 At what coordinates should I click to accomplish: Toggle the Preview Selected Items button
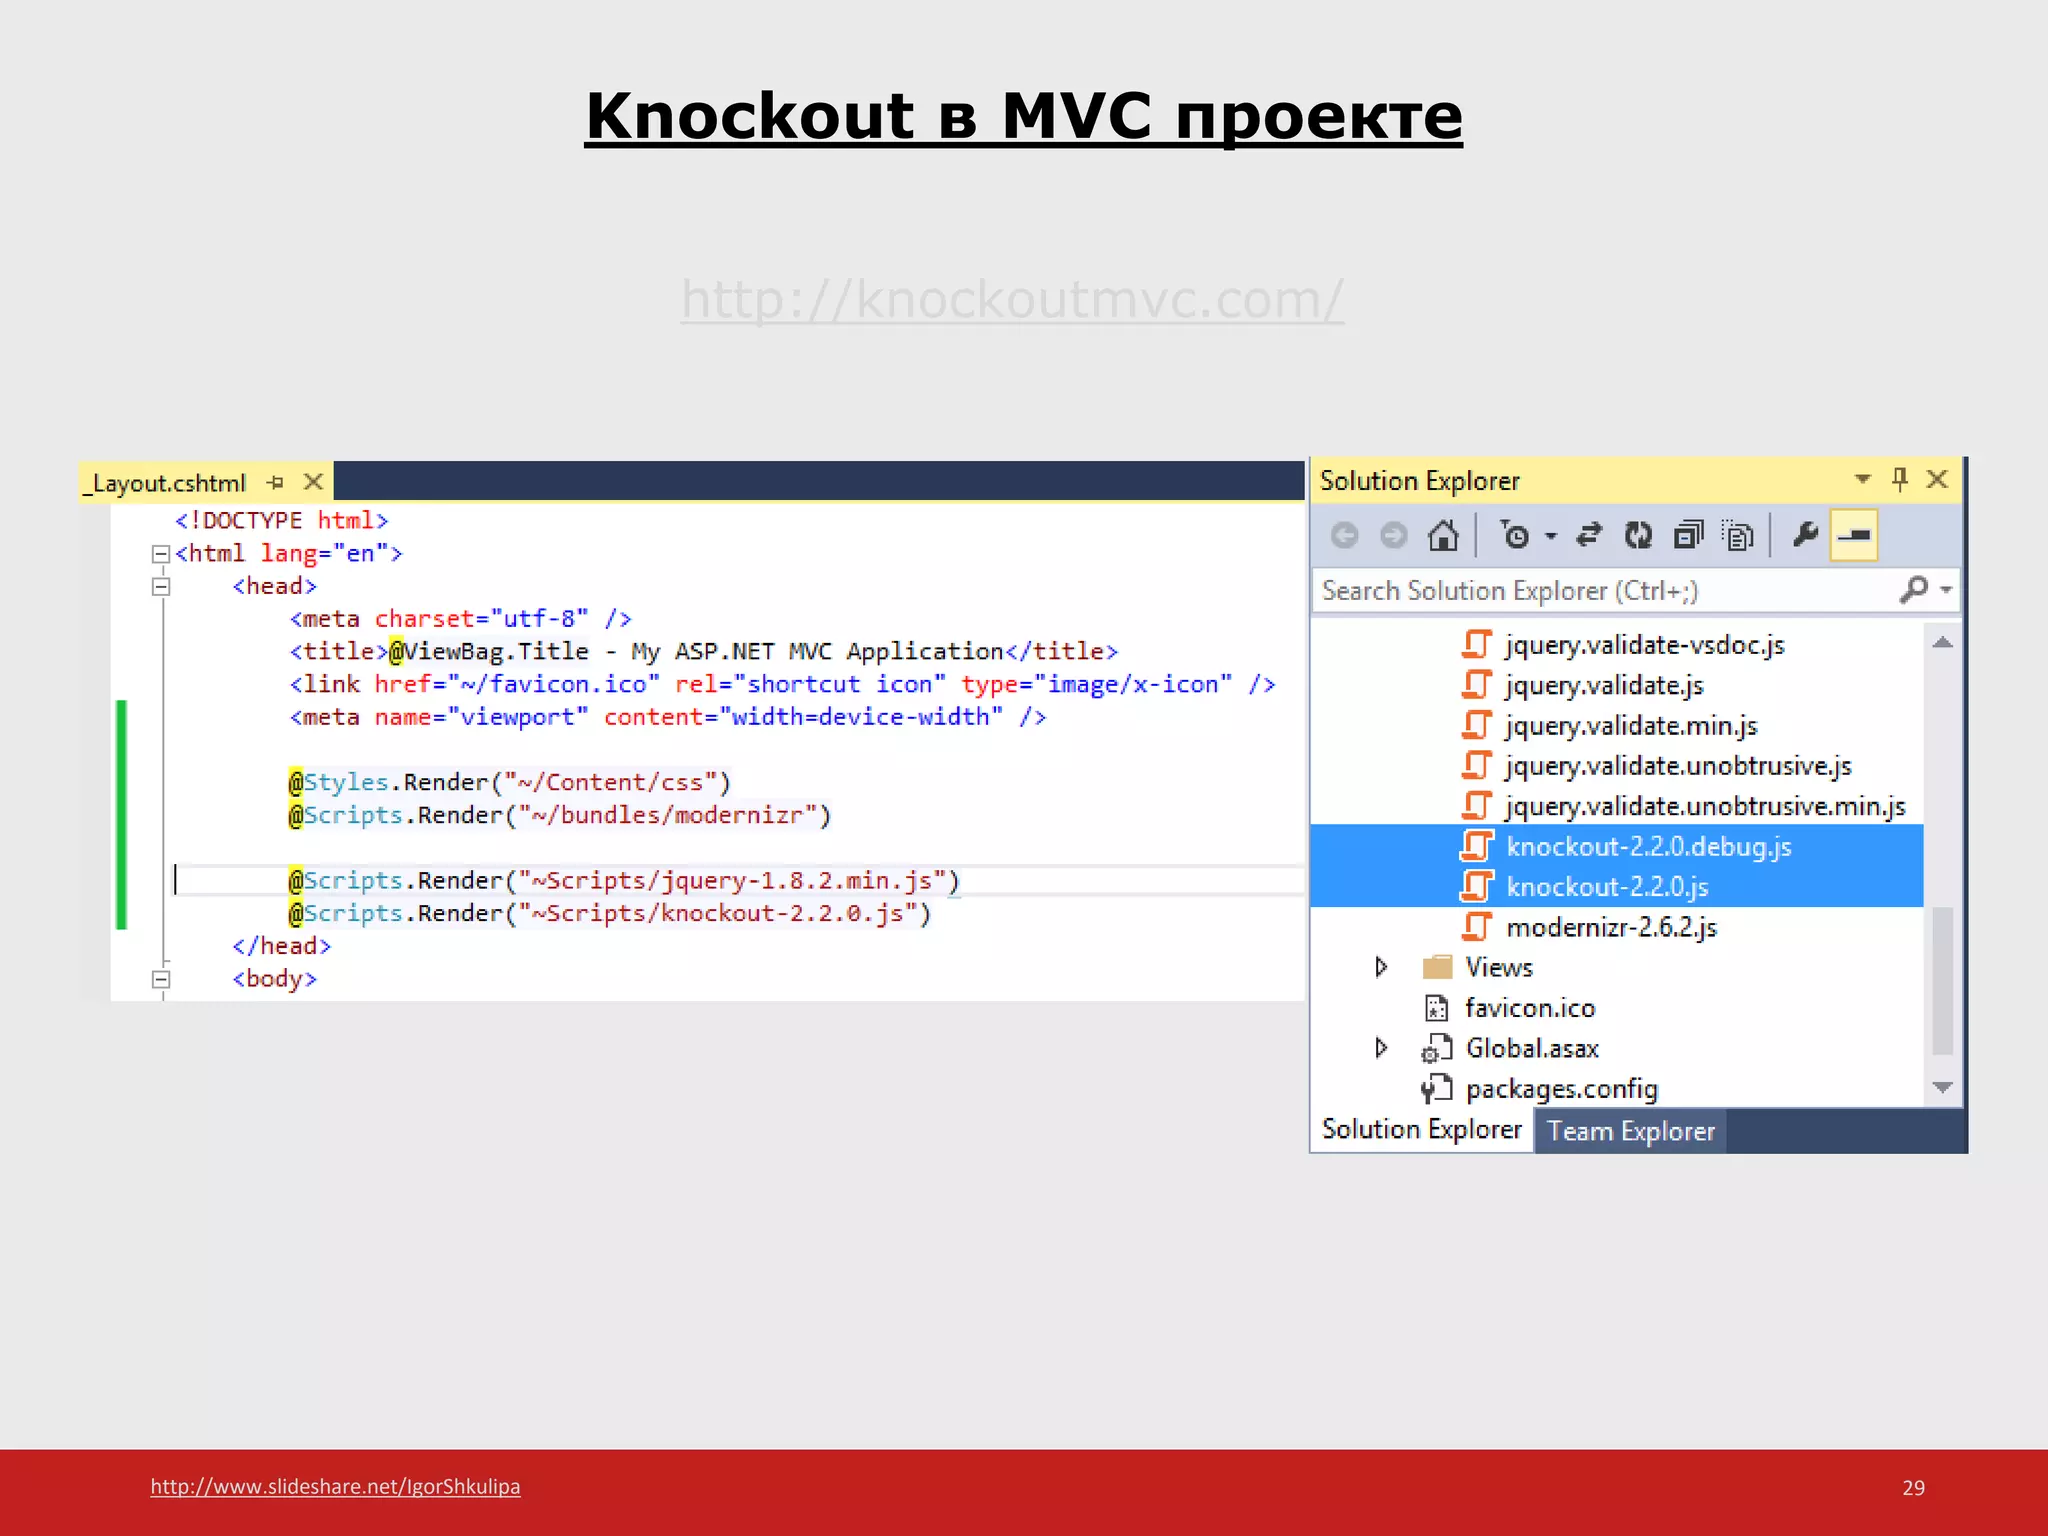pyautogui.click(x=1853, y=535)
